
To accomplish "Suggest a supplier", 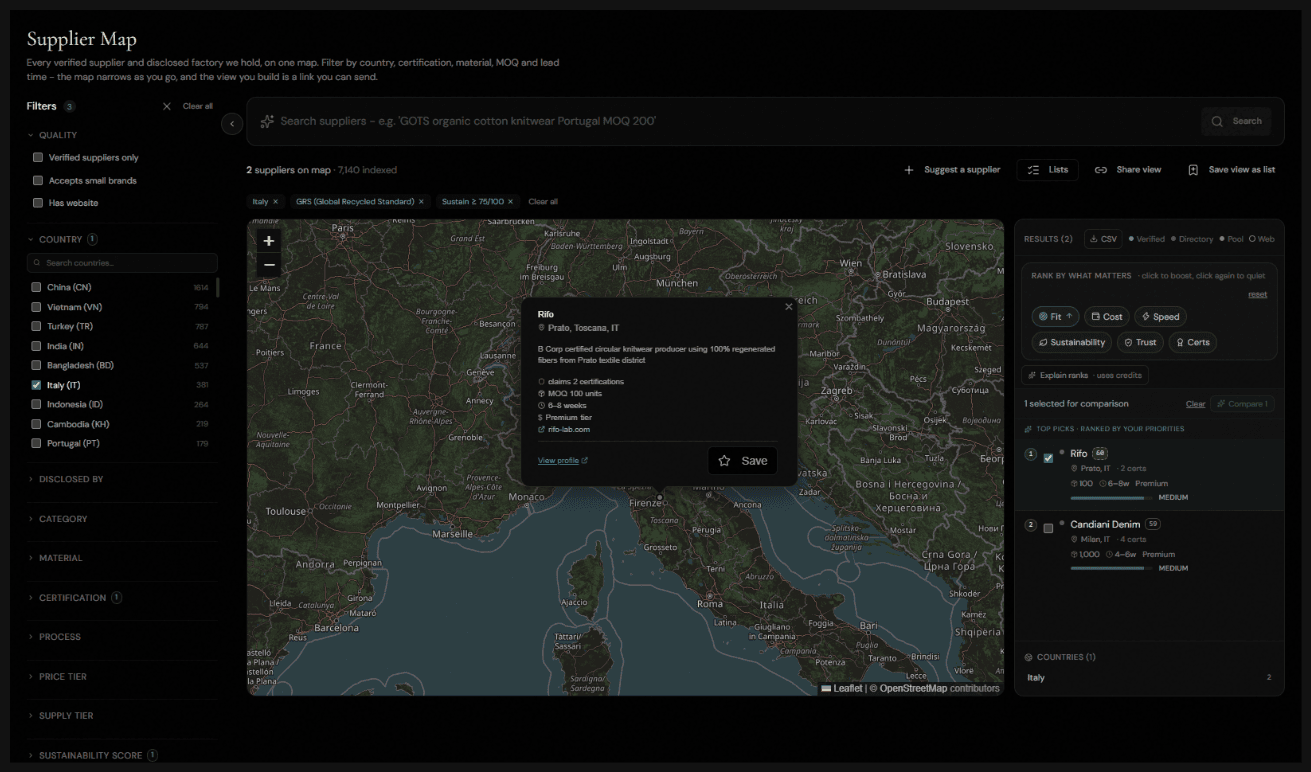I will click(x=952, y=170).
